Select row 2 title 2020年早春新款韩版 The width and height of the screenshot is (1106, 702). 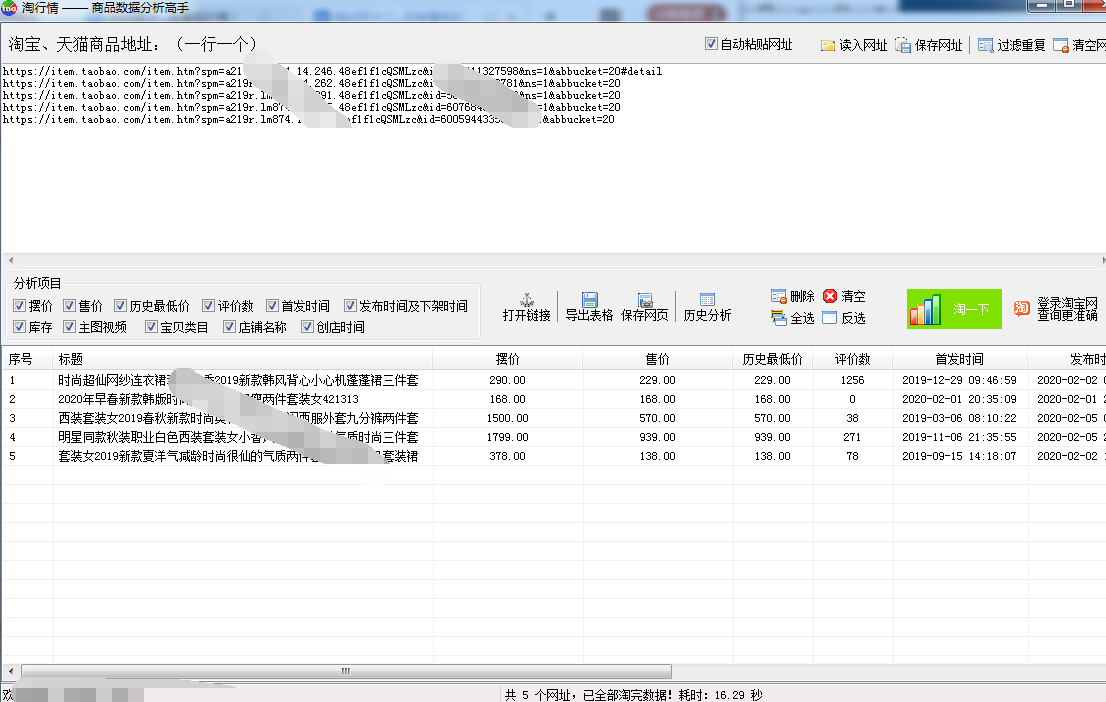coord(208,399)
